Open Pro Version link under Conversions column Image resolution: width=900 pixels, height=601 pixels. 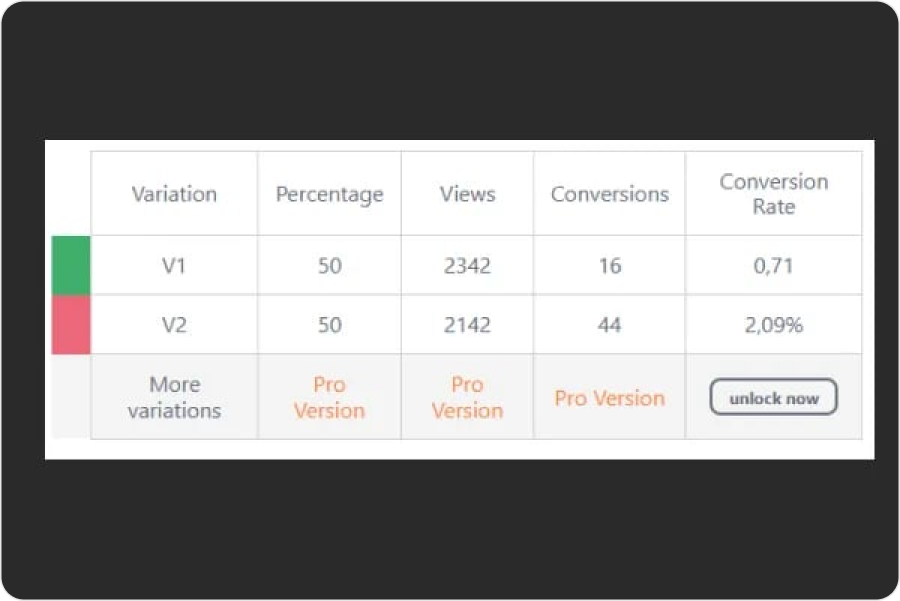(608, 398)
